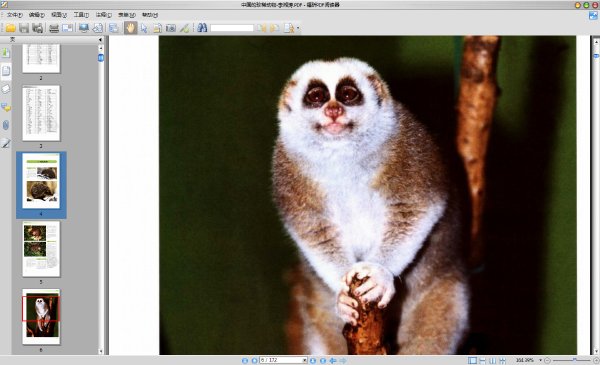The image size is (600, 365).
Task: Click inside the toolbar search text box
Action: click(x=232, y=28)
